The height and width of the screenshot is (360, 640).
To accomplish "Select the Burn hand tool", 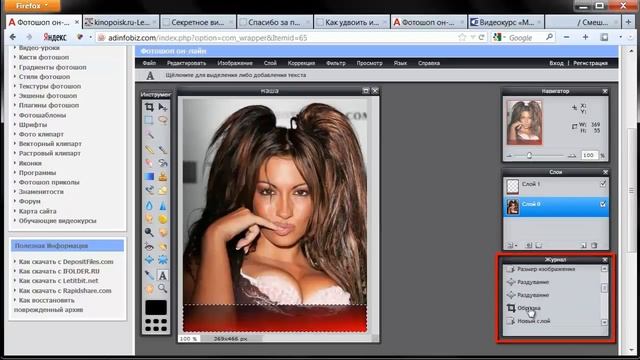I will coord(163,232).
